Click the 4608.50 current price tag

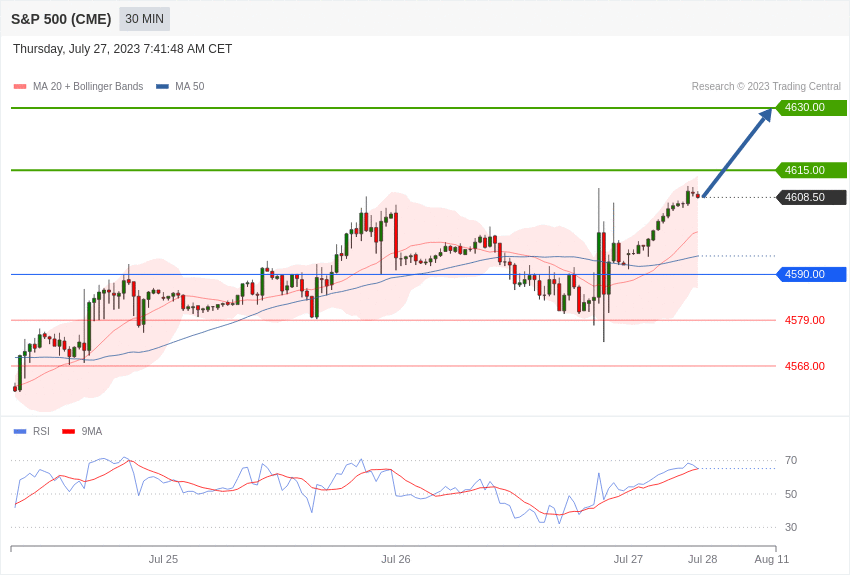(x=812, y=197)
